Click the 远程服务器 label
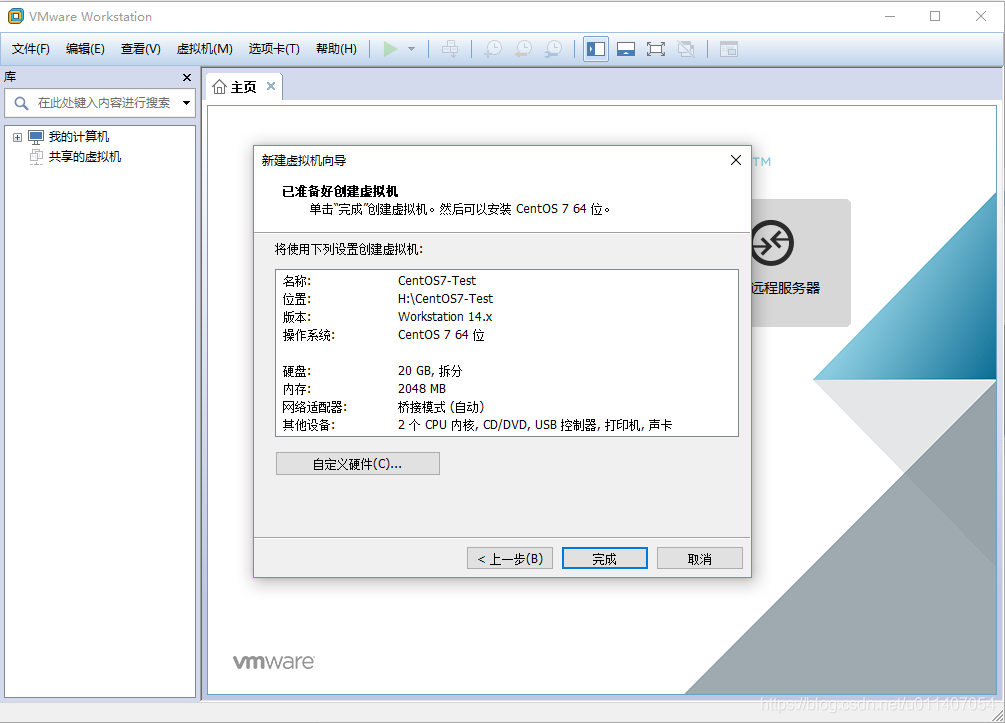Image resolution: width=1005 pixels, height=723 pixels. coord(786,288)
